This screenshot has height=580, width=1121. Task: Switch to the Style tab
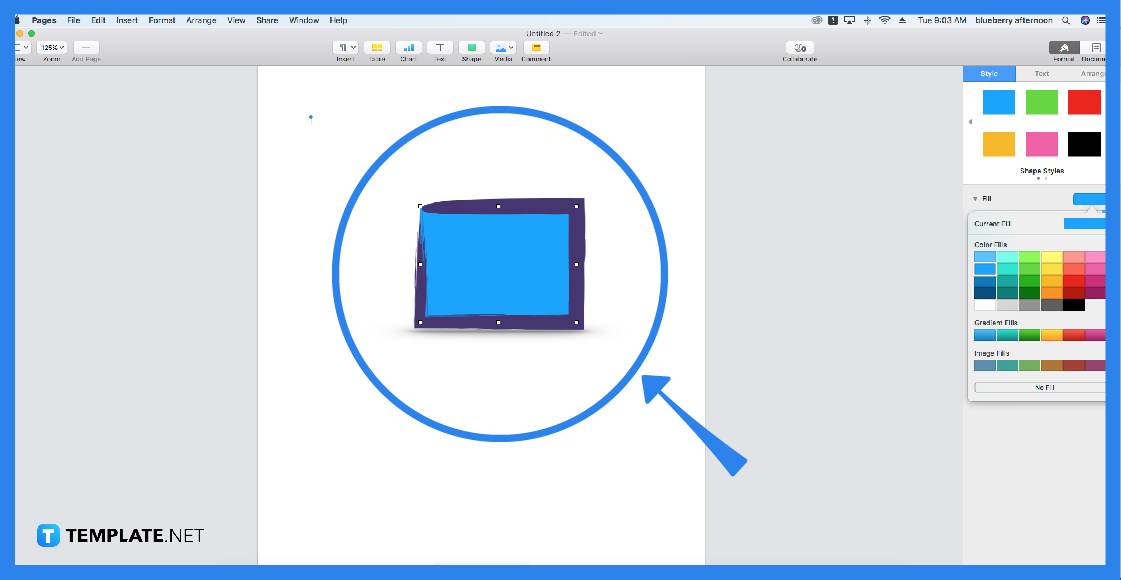click(x=989, y=74)
